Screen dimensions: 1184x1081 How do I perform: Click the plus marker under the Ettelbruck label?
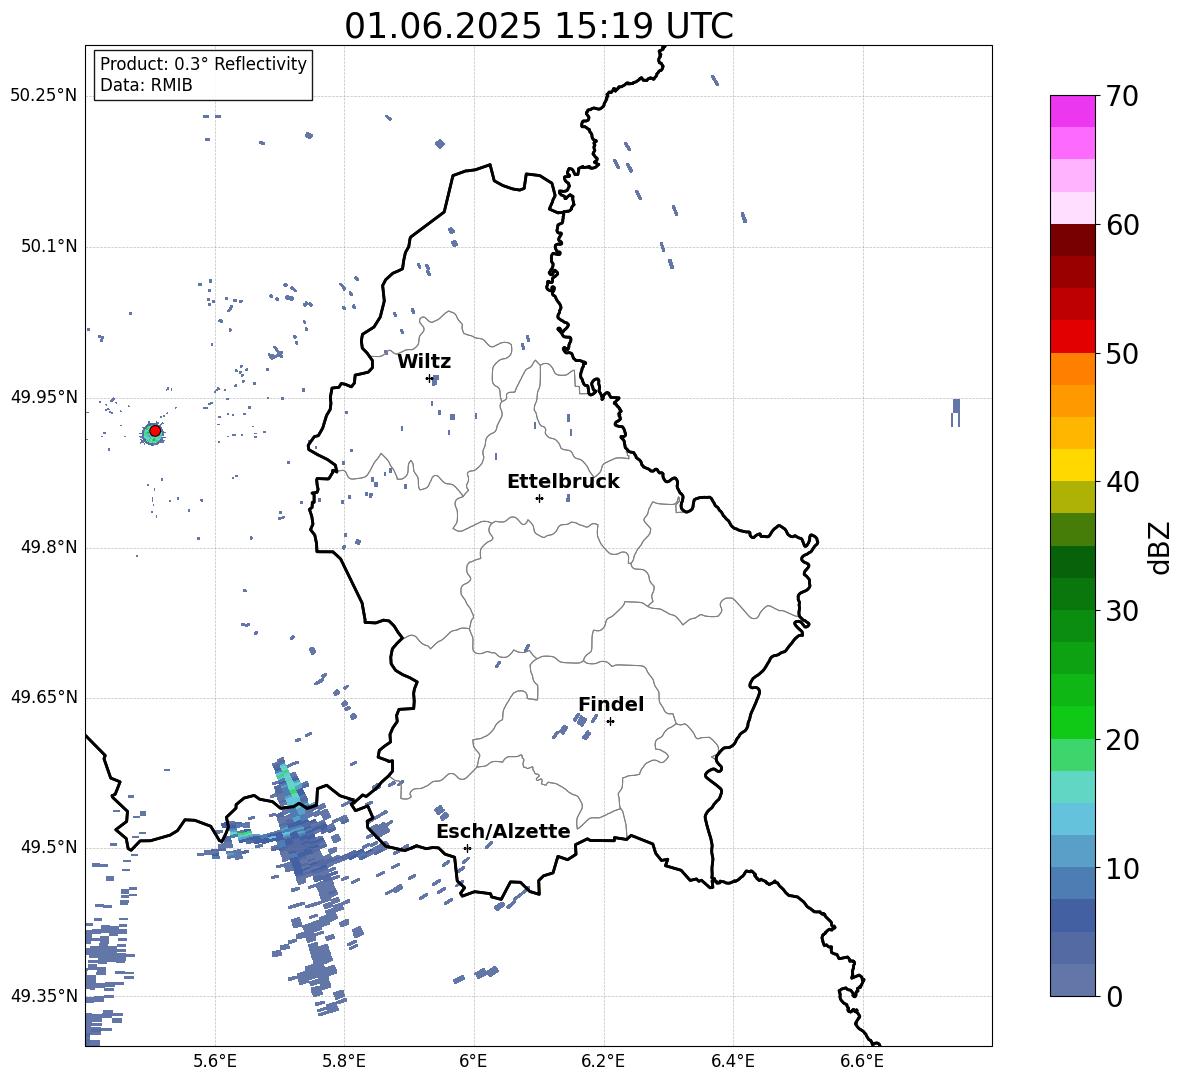[539, 498]
